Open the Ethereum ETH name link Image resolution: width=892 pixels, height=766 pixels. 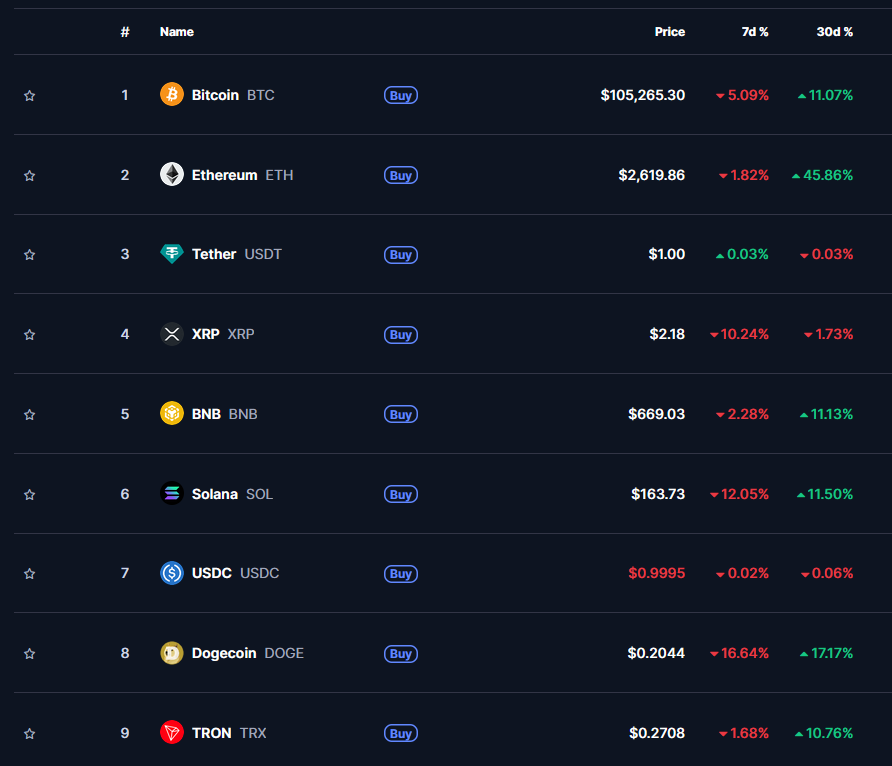tap(242, 175)
